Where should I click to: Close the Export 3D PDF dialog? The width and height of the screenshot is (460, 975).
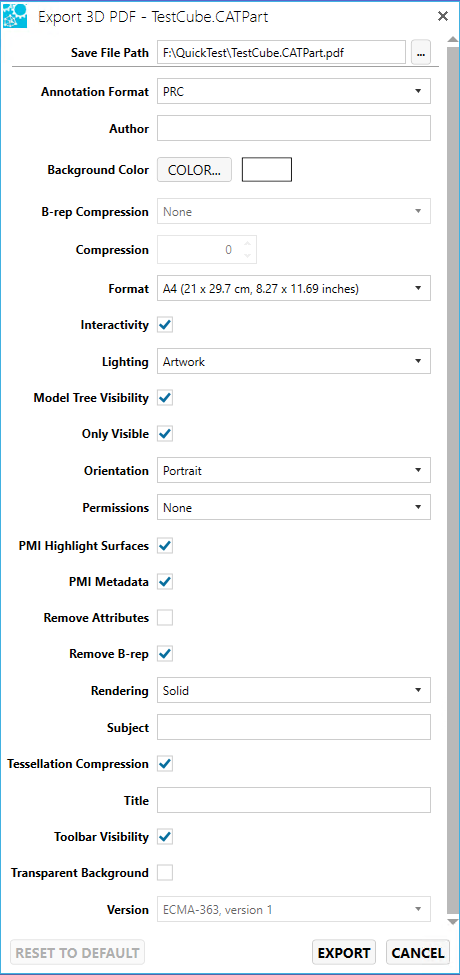pyautogui.click(x=443, y=16)
